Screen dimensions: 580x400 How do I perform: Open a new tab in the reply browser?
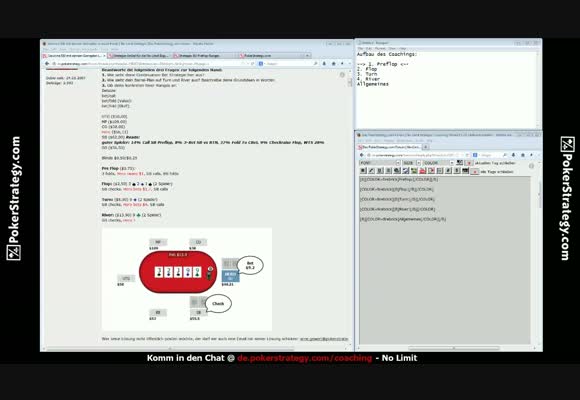[x=426, y=147]
